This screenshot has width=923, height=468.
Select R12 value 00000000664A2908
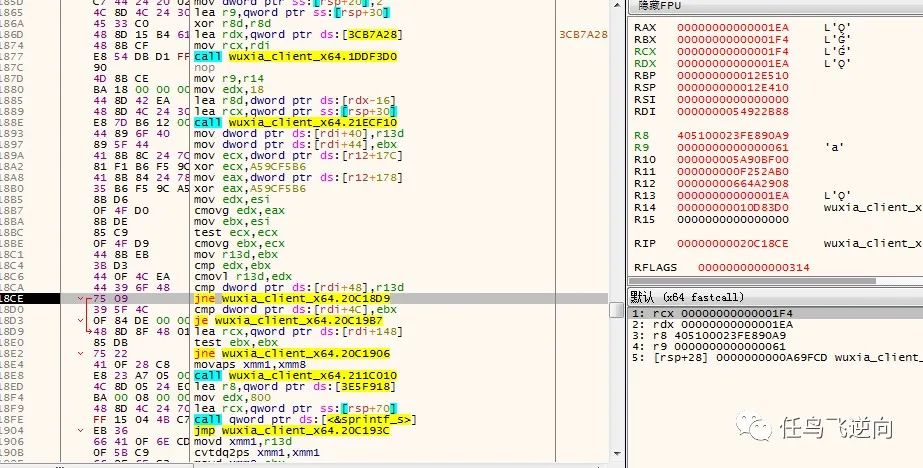[733, 184]
